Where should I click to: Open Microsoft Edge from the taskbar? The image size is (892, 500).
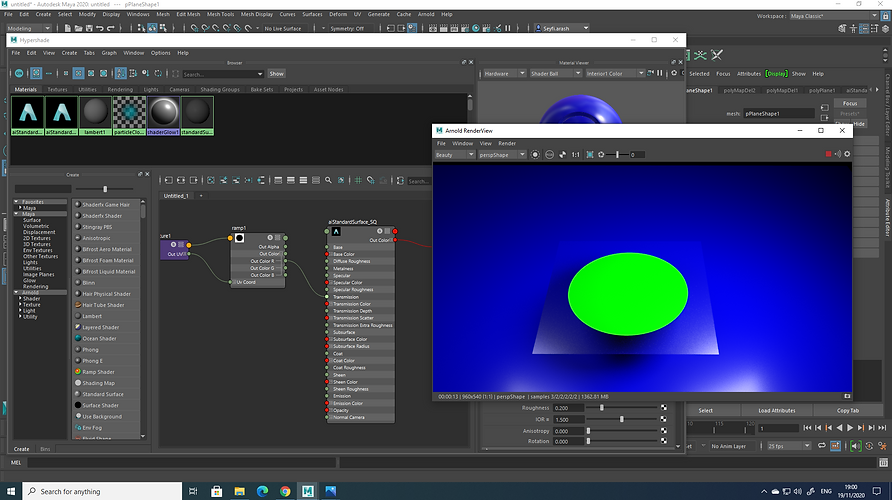[x=262, y=491]
